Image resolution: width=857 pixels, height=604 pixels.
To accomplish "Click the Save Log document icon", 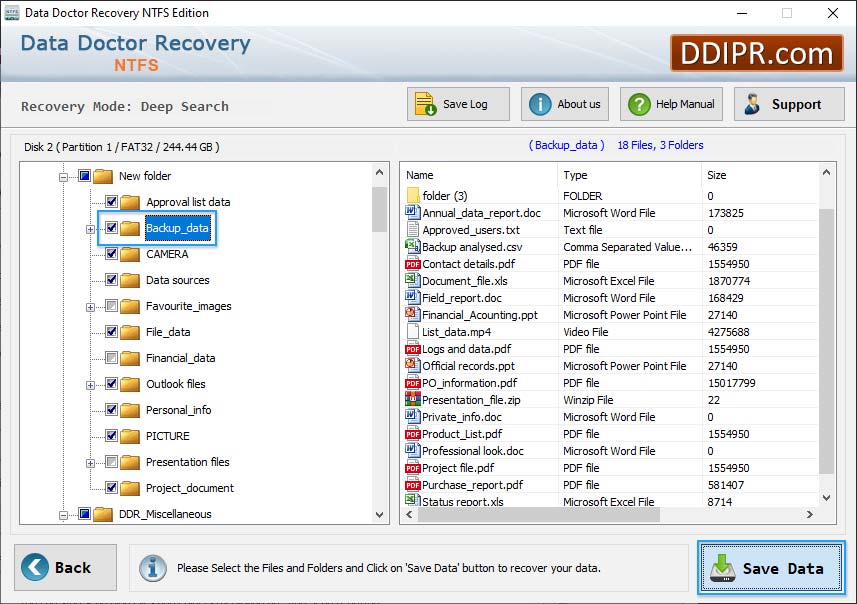I will 425,104.
